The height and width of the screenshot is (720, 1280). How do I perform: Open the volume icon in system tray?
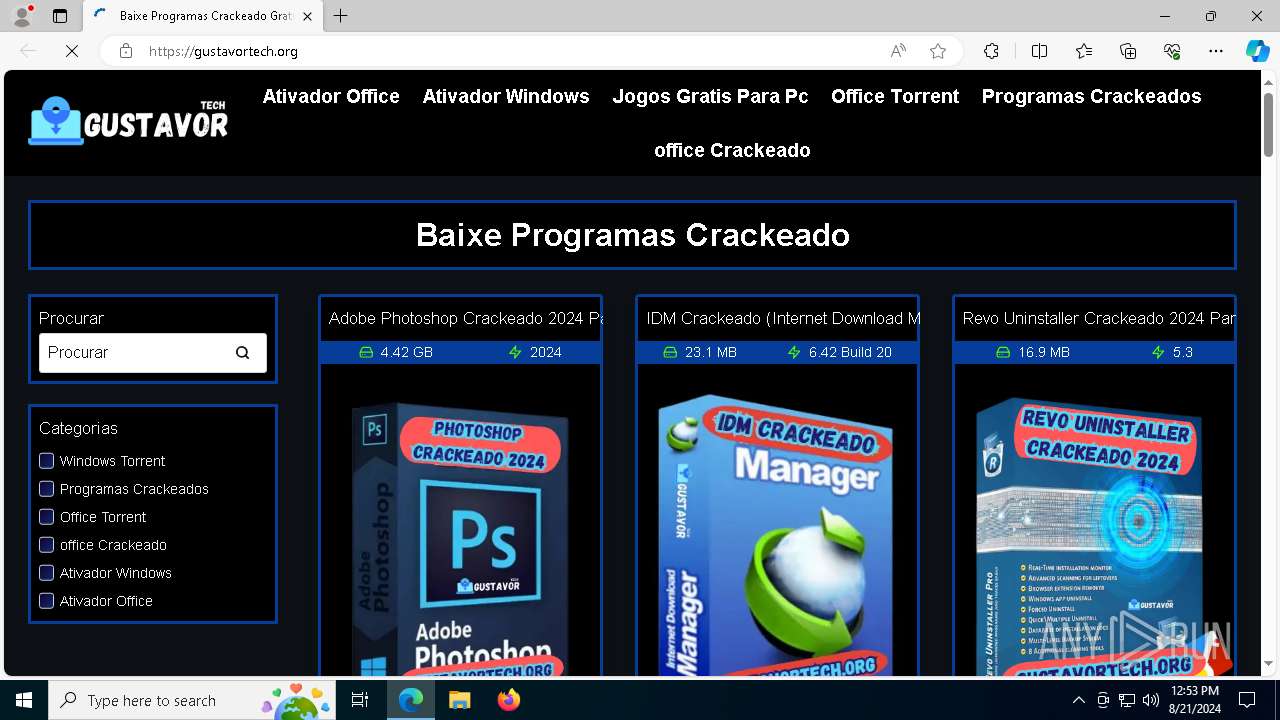1151,700
